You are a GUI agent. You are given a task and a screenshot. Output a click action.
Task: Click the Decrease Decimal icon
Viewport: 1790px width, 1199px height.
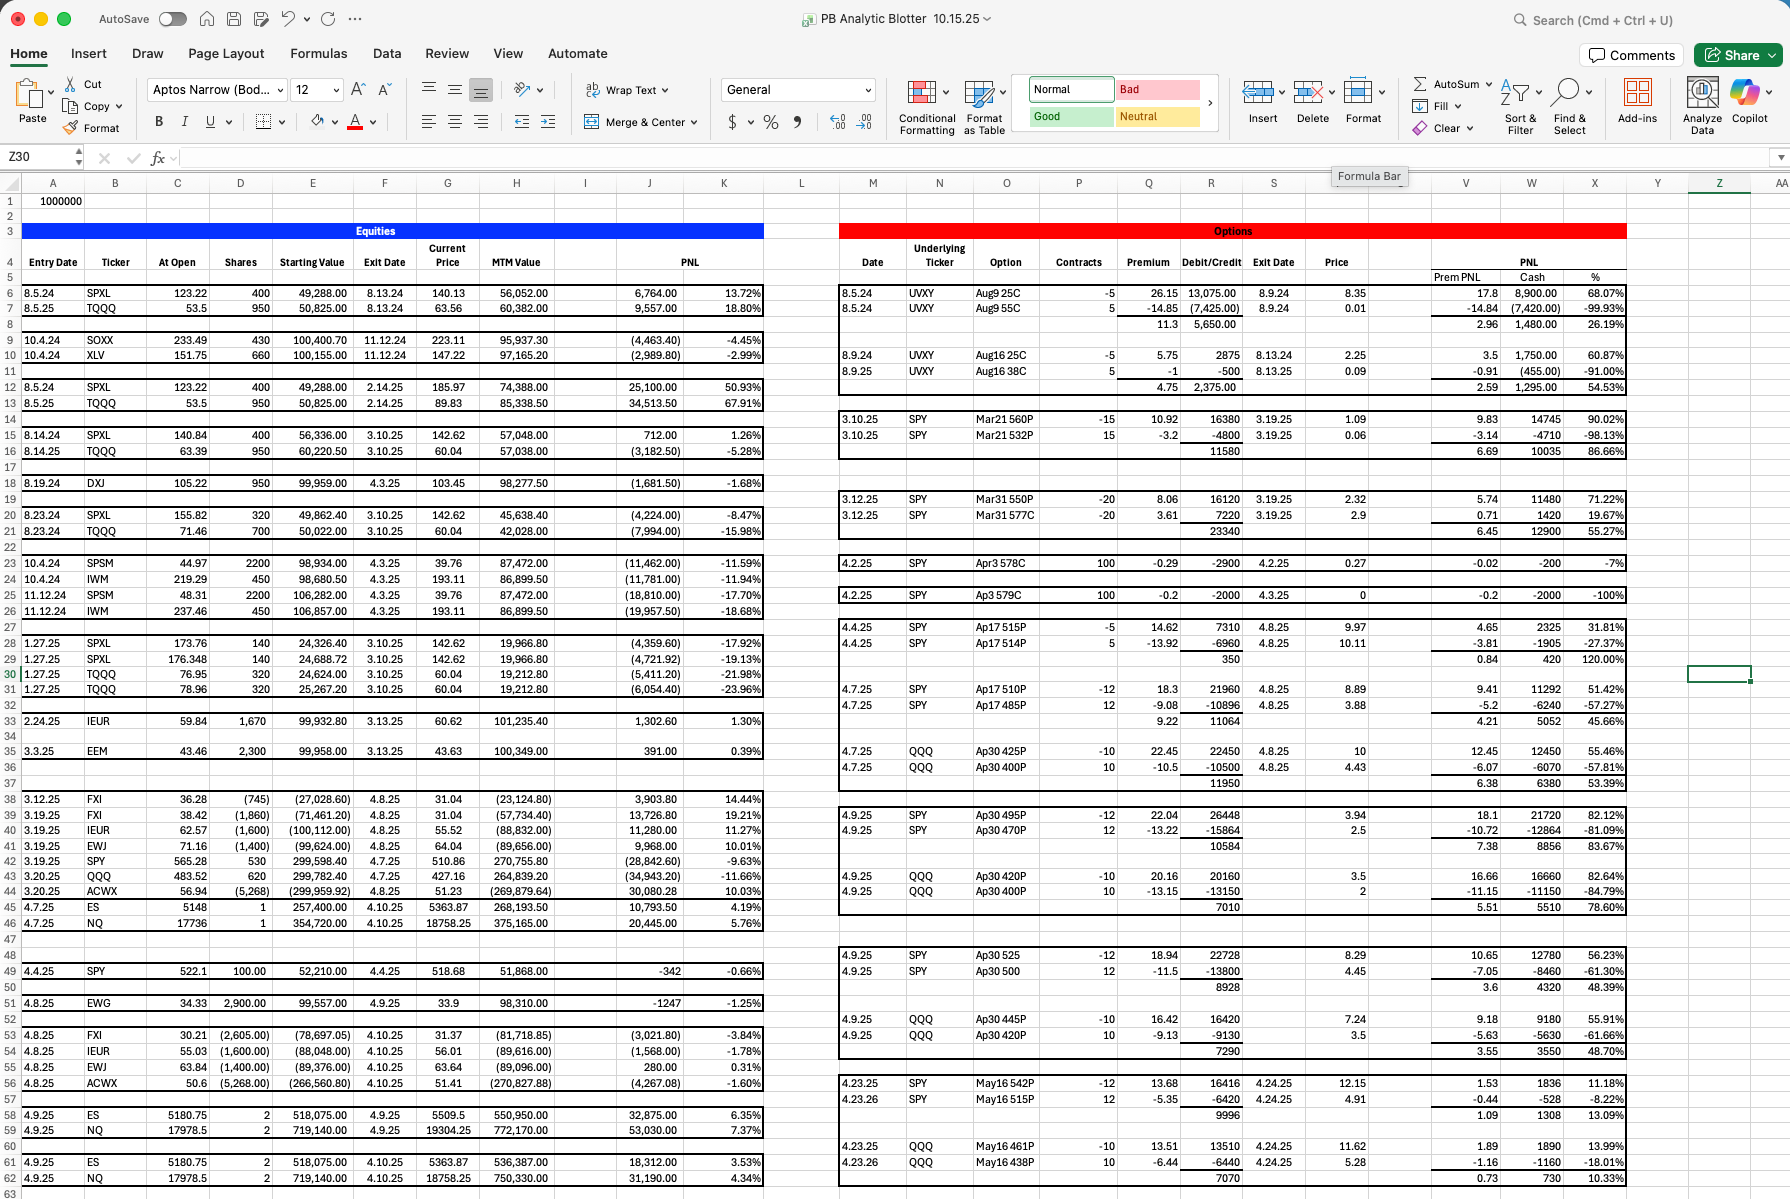(x=865, y=122)
